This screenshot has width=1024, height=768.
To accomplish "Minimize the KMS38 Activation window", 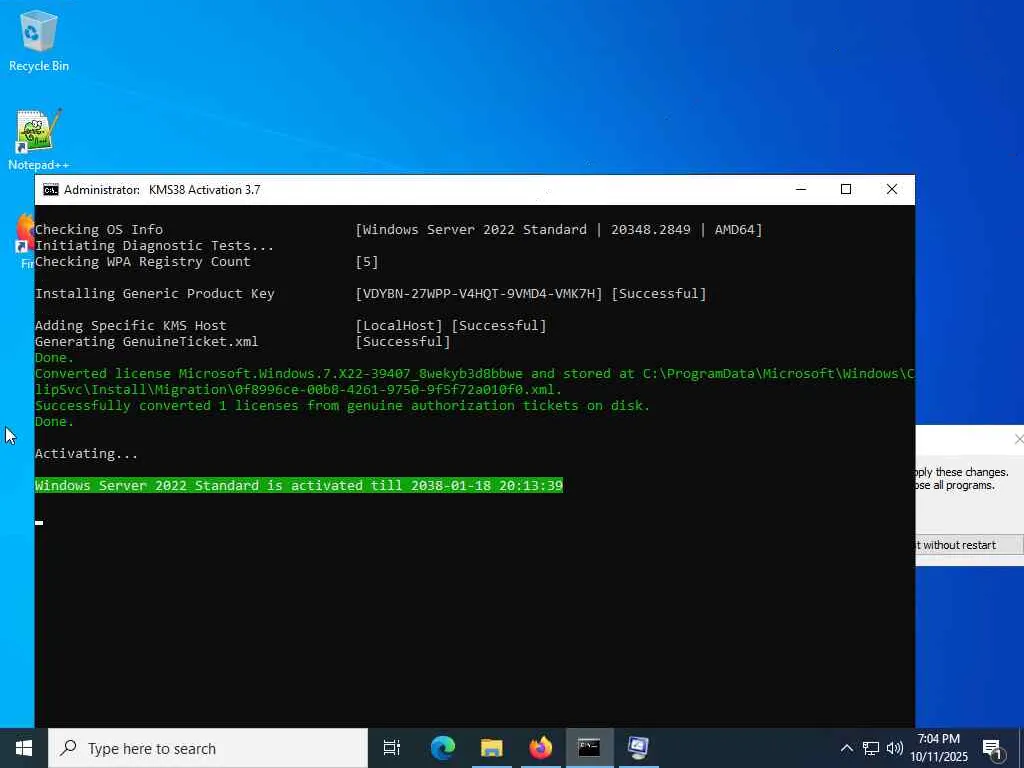I will click(801, 189).
